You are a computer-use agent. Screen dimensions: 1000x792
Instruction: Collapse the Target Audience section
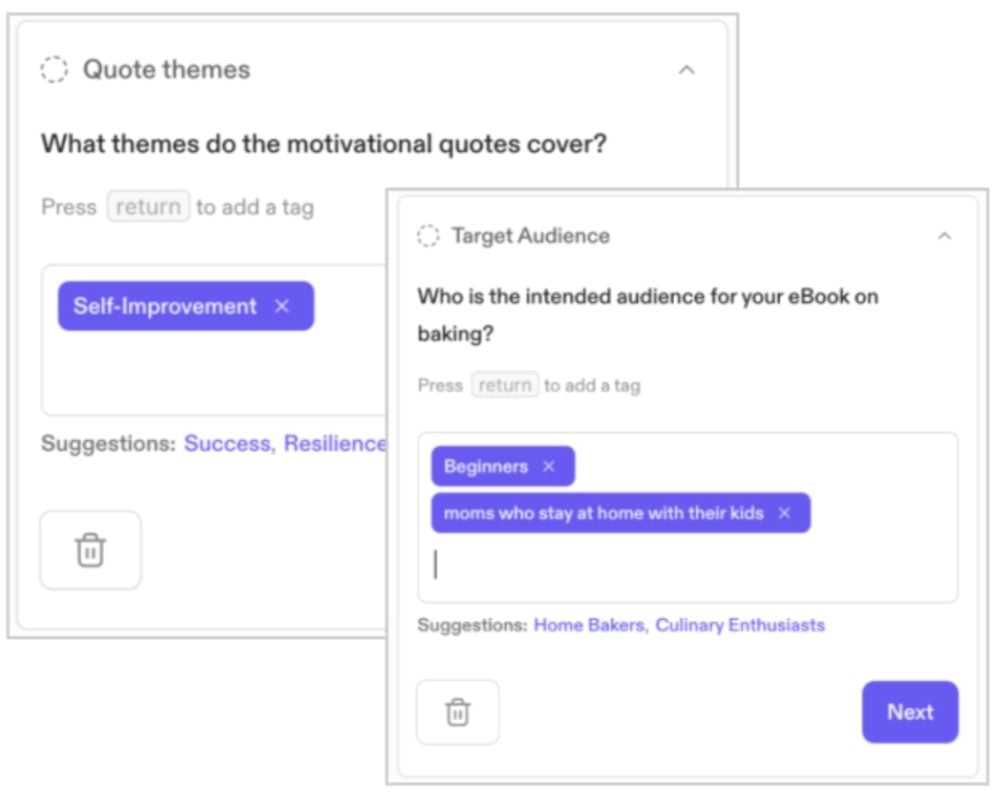click(x=946, y=236)
